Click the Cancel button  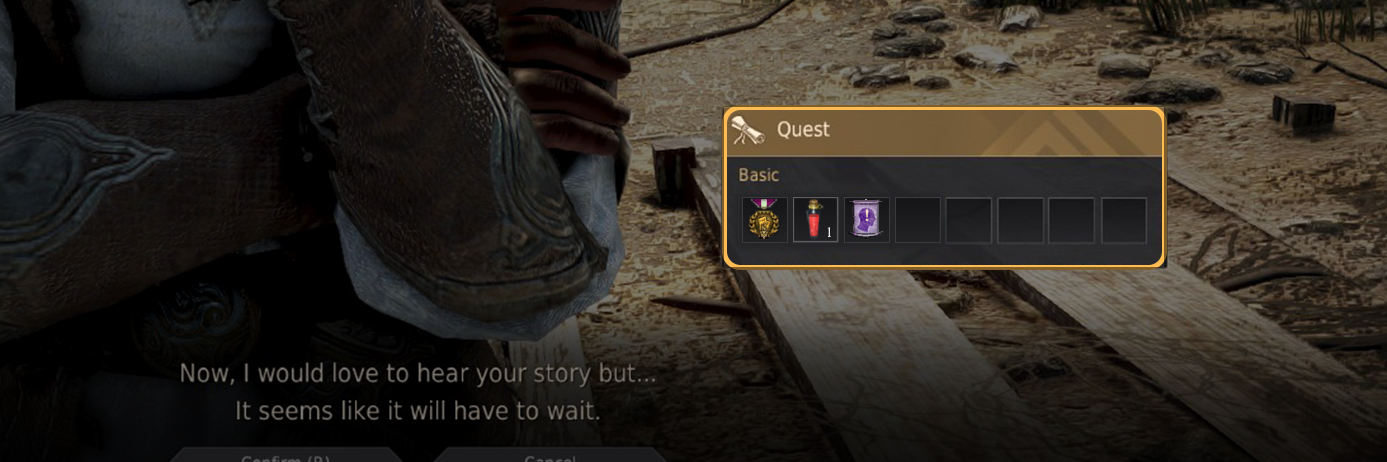click(549, 456)
